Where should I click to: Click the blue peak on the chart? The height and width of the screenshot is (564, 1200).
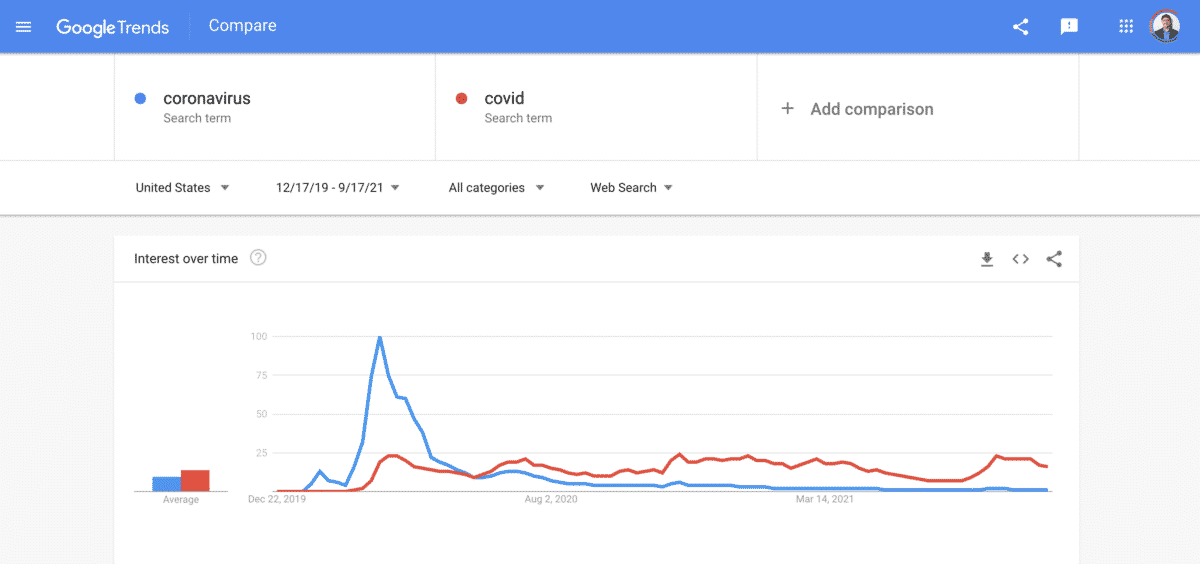pyautogui.click(x=380, y=338)
